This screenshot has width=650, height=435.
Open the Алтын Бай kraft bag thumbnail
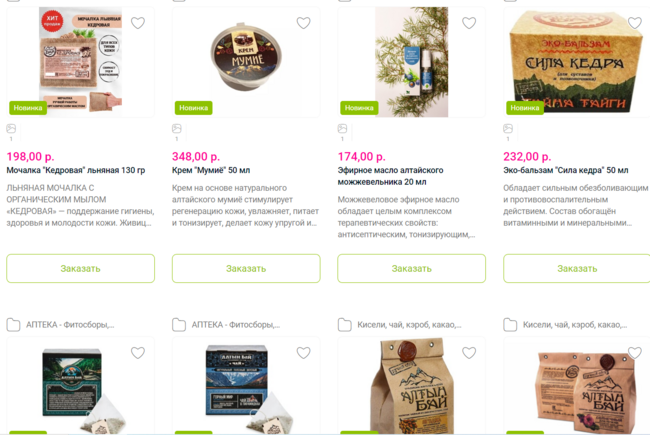click(x=412, y=386)
